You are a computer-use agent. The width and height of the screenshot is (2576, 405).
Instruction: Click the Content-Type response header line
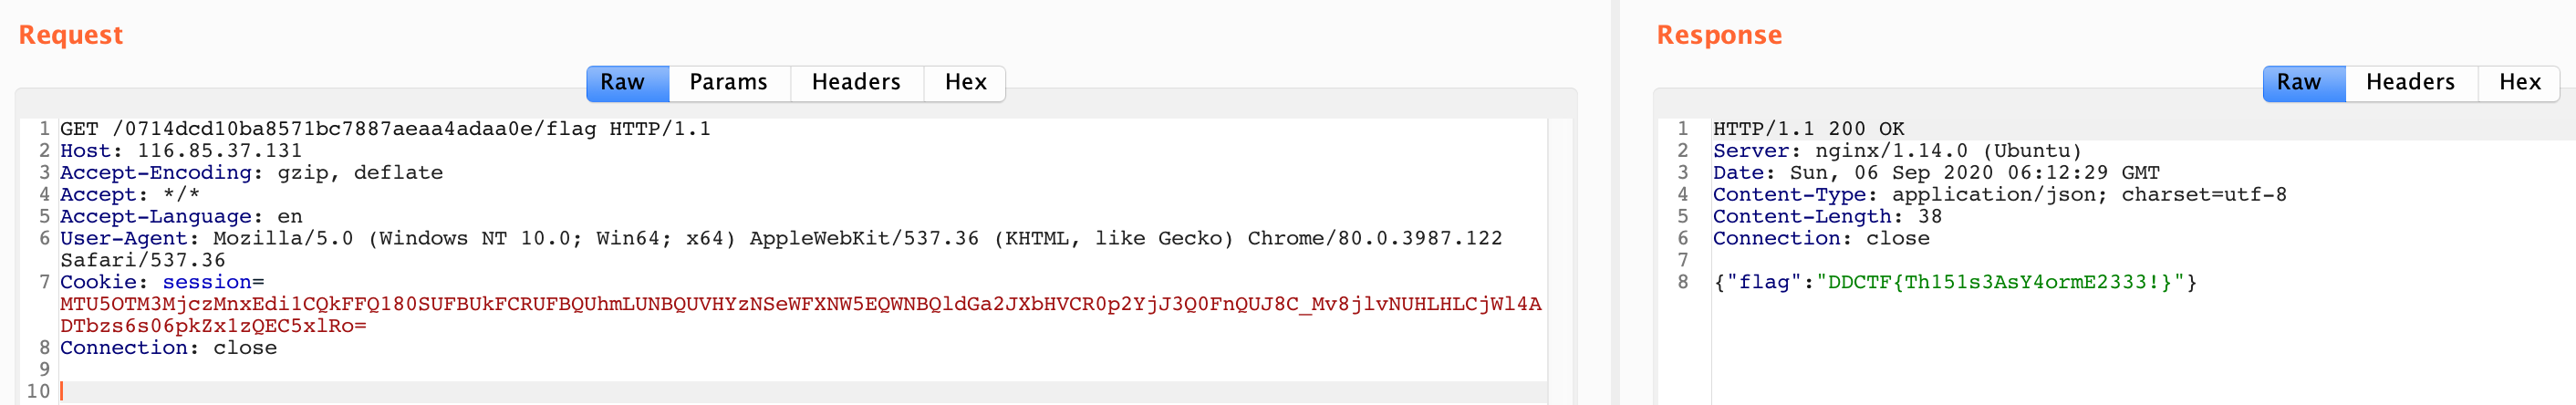tap(1998, 195)
